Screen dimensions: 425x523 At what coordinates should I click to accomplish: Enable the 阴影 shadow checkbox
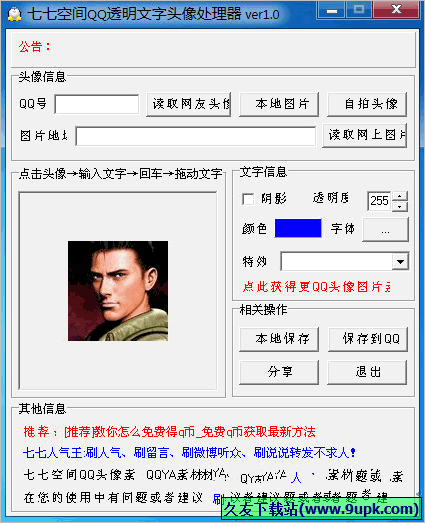click(x=248, y=199)
